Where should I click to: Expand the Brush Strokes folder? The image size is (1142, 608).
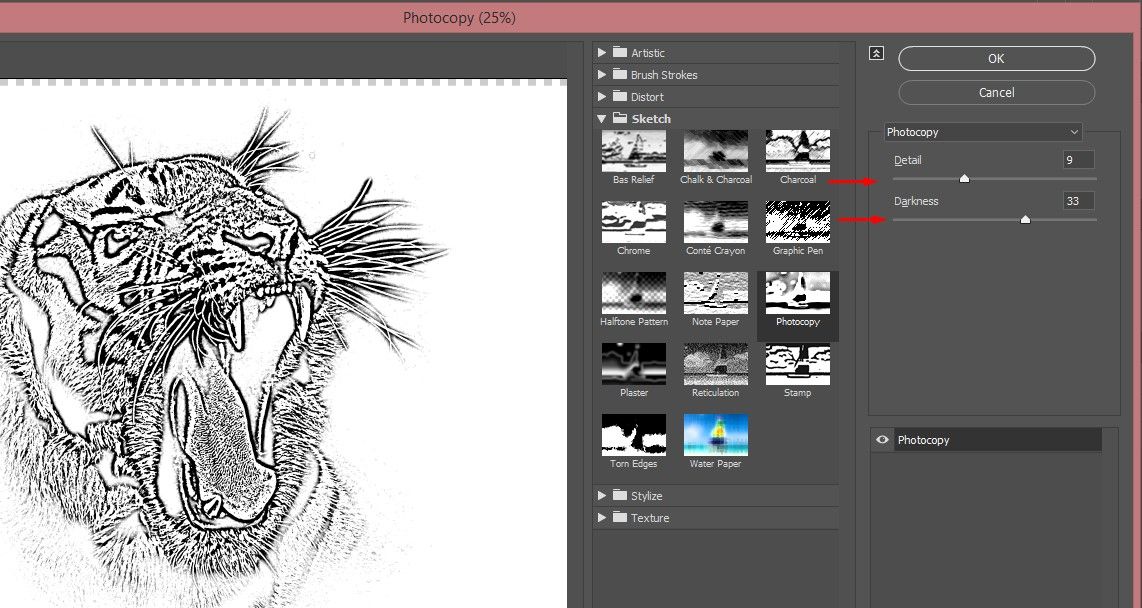(x=602, y=74)
